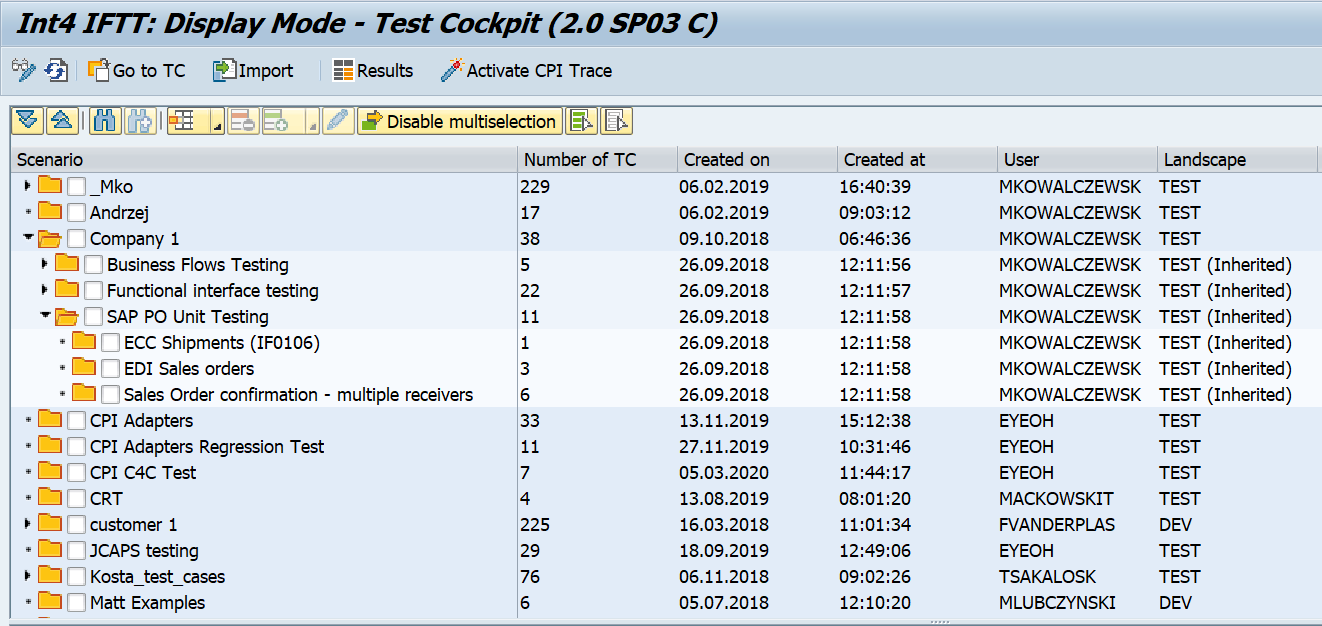Click the Display/Change glasses-pencil icon
This screenshot has width=1322, height=626.
[x=23, y=70]
